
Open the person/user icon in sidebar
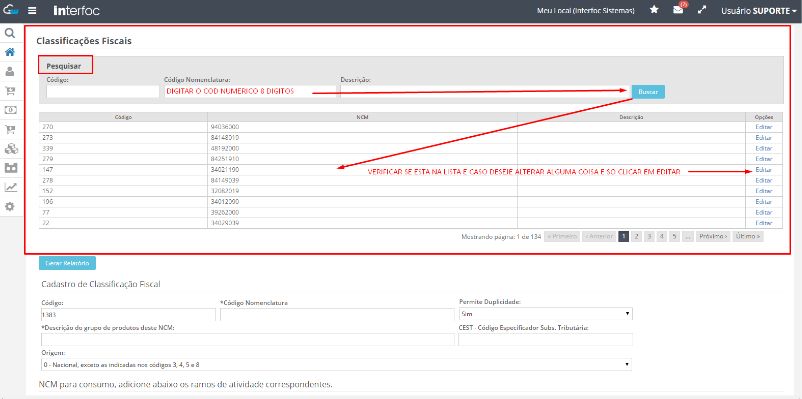tap(10, 71)
